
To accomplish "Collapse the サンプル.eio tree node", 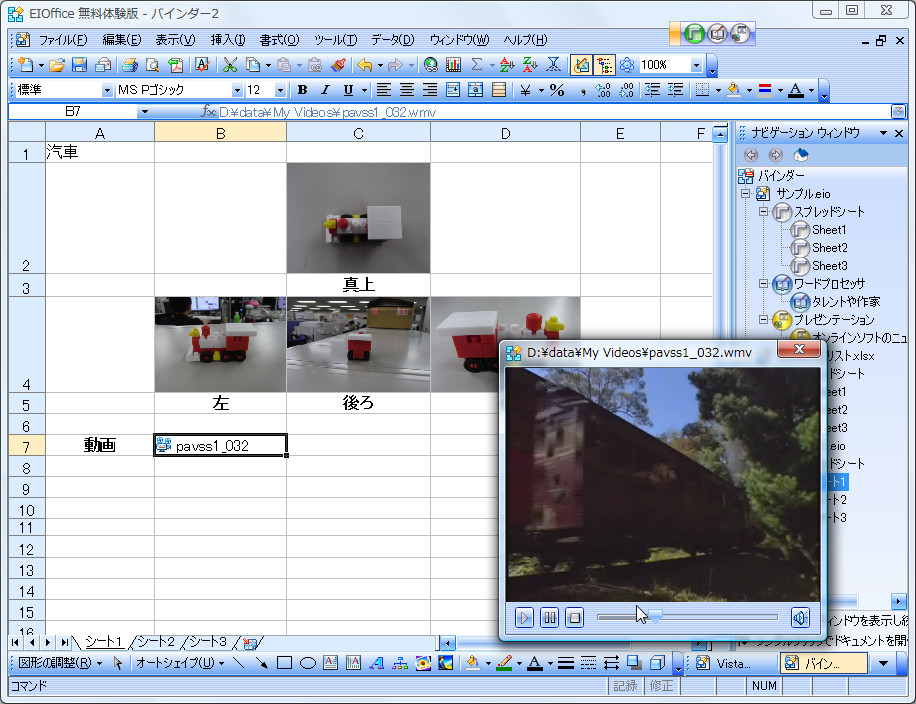I will pyautogui.click(x=745, y=193).
